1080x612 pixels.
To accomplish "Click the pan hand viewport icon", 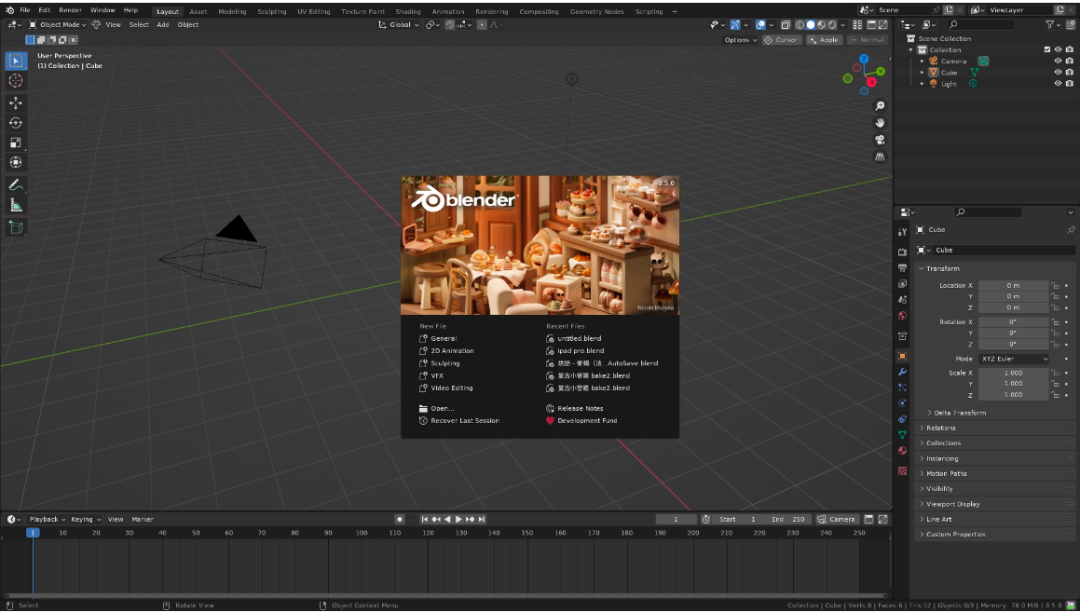I will pos(880,123).
